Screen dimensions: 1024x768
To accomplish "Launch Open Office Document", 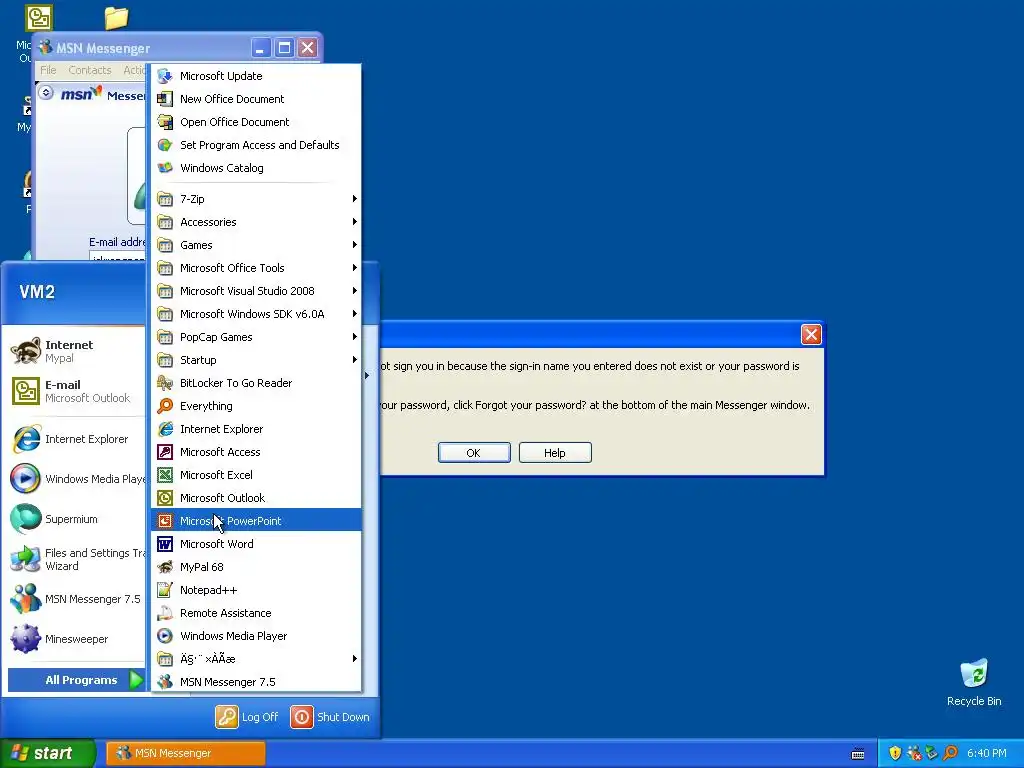I will pos(256,122).
